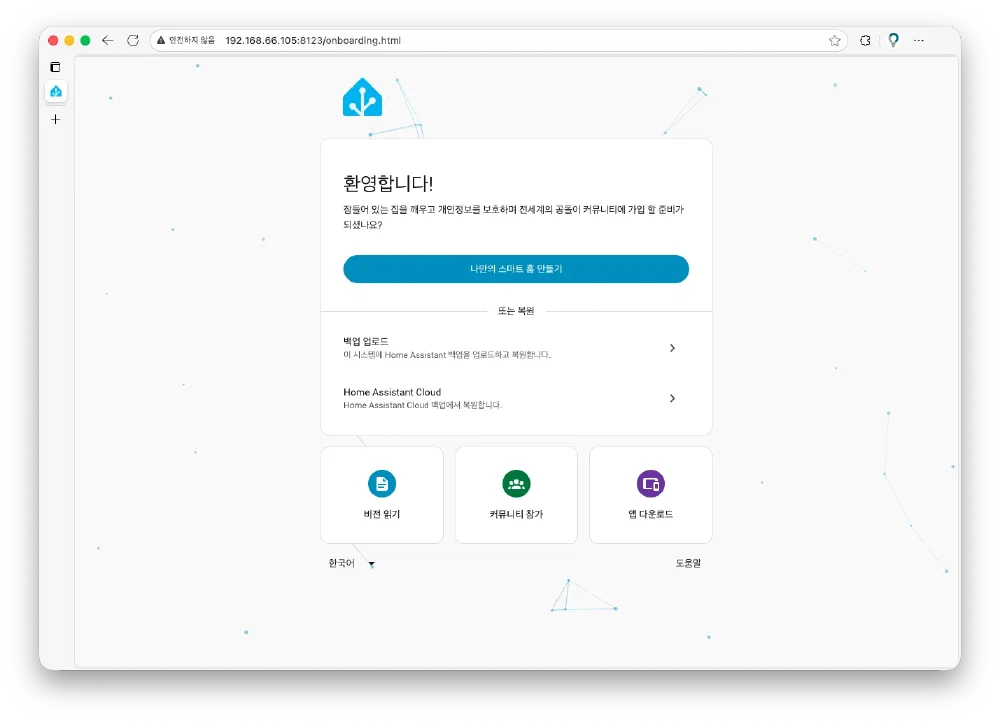Open the 앱 다운로드 card
The height and width of the screenshot is (722, 1000).
coord(650,495)
